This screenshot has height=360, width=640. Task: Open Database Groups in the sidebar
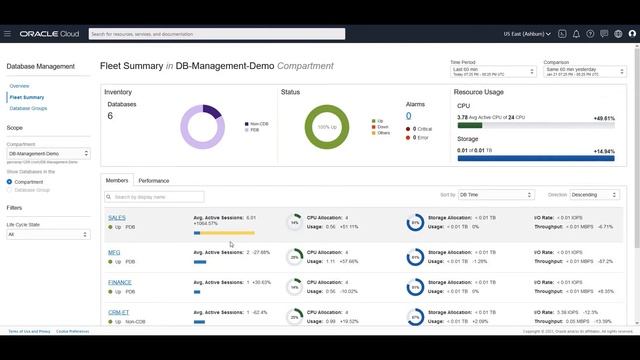coord(28,108)
